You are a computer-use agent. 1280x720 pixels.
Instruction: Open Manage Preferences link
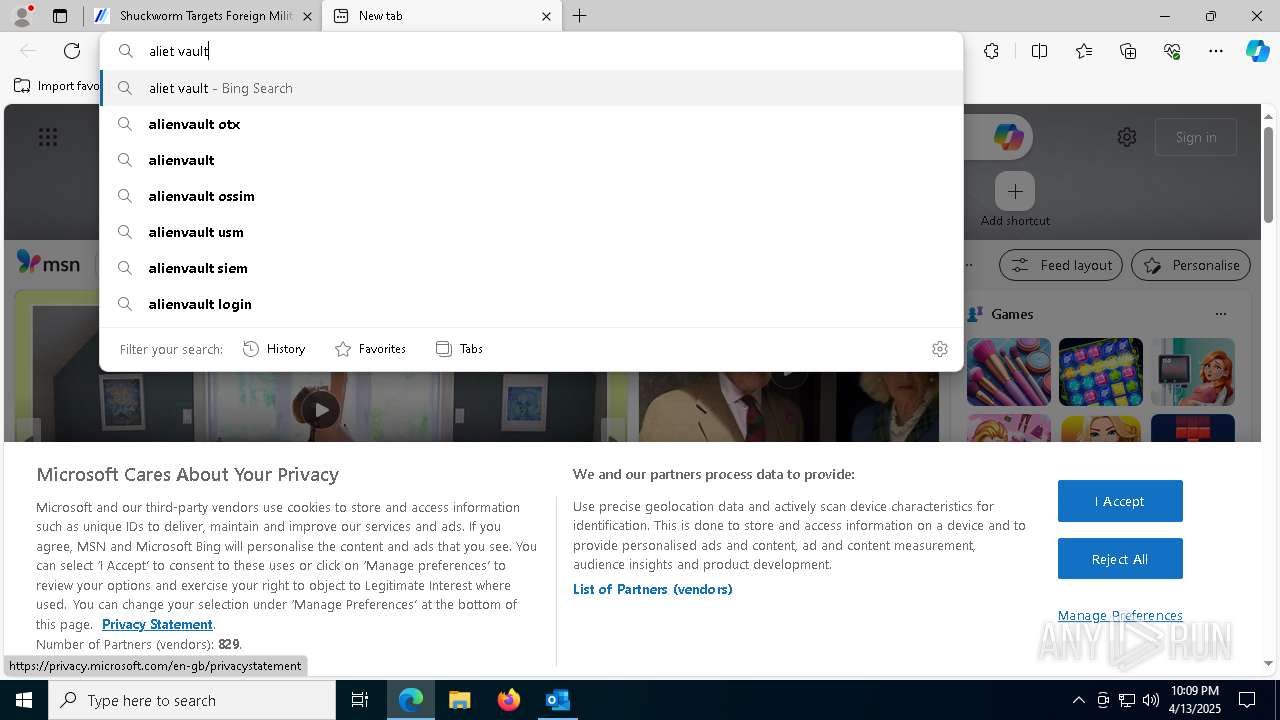tap(1120, 615)
